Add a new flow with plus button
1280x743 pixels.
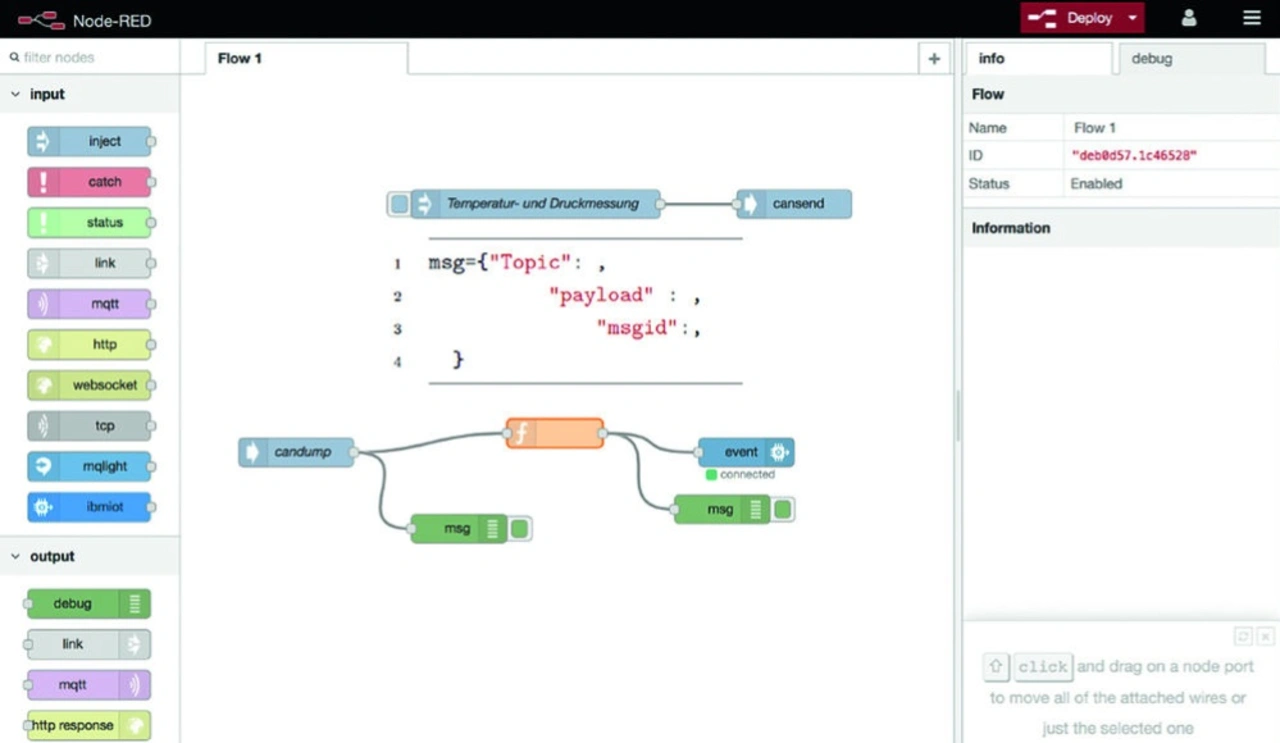pyautogui.click(x=933, y=58)
